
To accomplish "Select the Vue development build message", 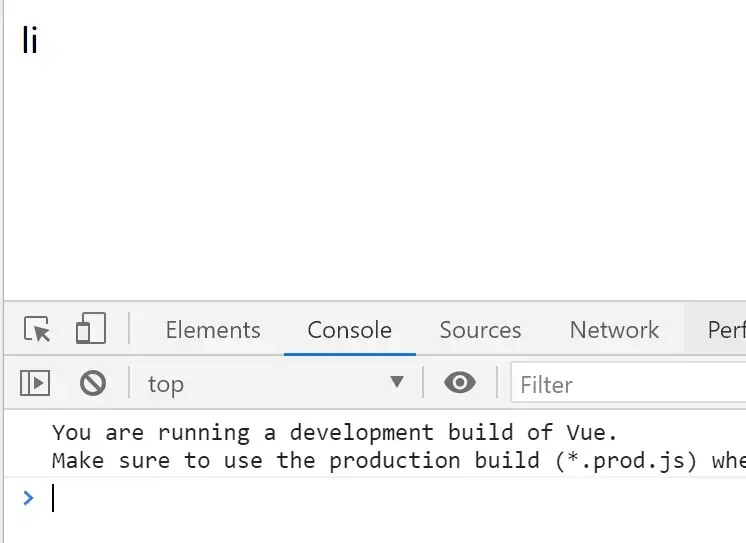I will [334, 433].
